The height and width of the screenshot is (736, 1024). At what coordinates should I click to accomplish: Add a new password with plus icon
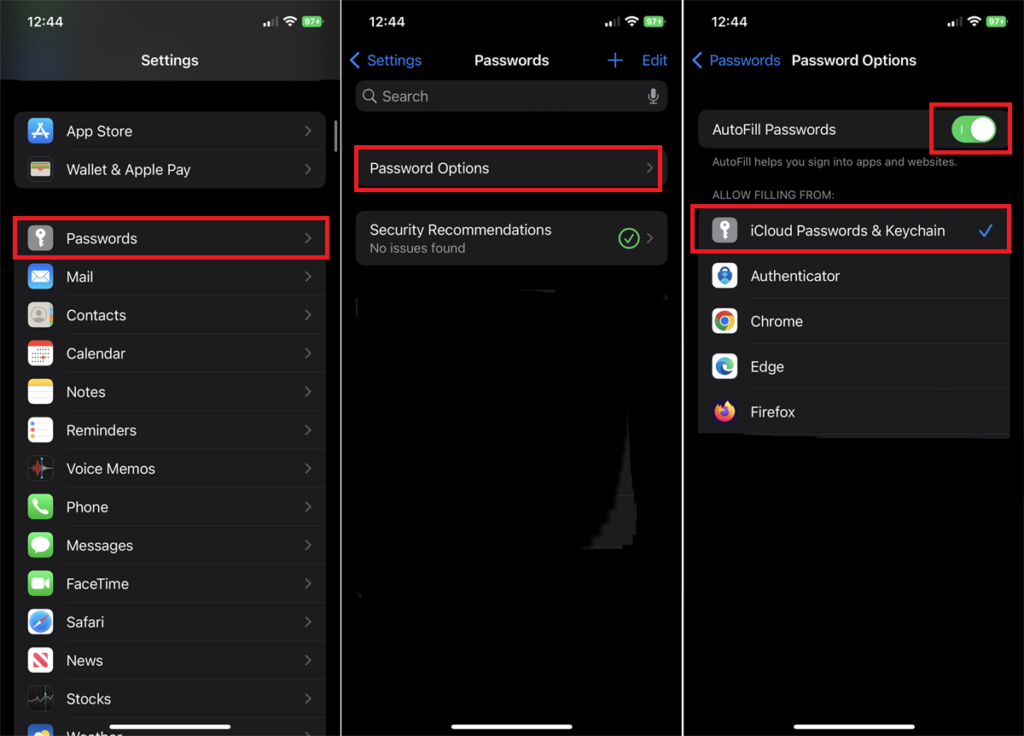click(x=615, y=61)
